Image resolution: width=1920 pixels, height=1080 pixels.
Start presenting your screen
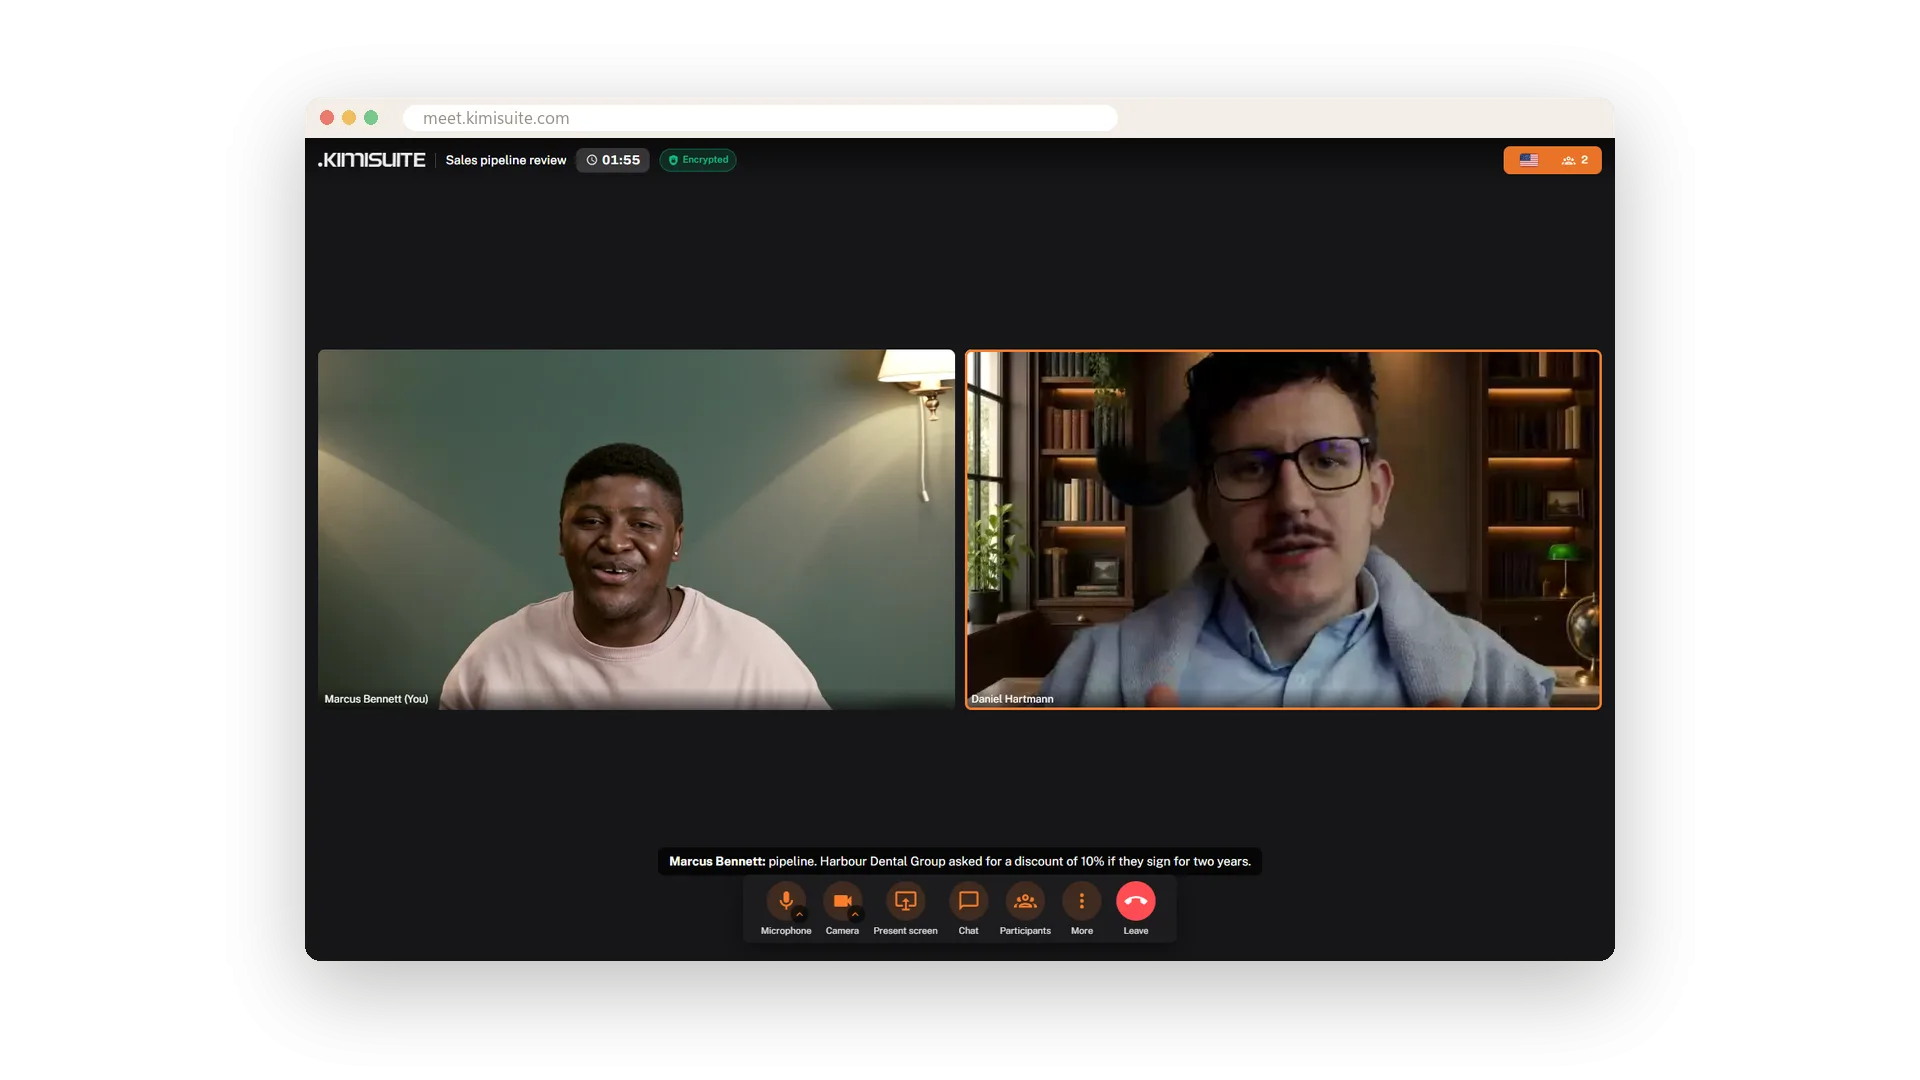905,900
